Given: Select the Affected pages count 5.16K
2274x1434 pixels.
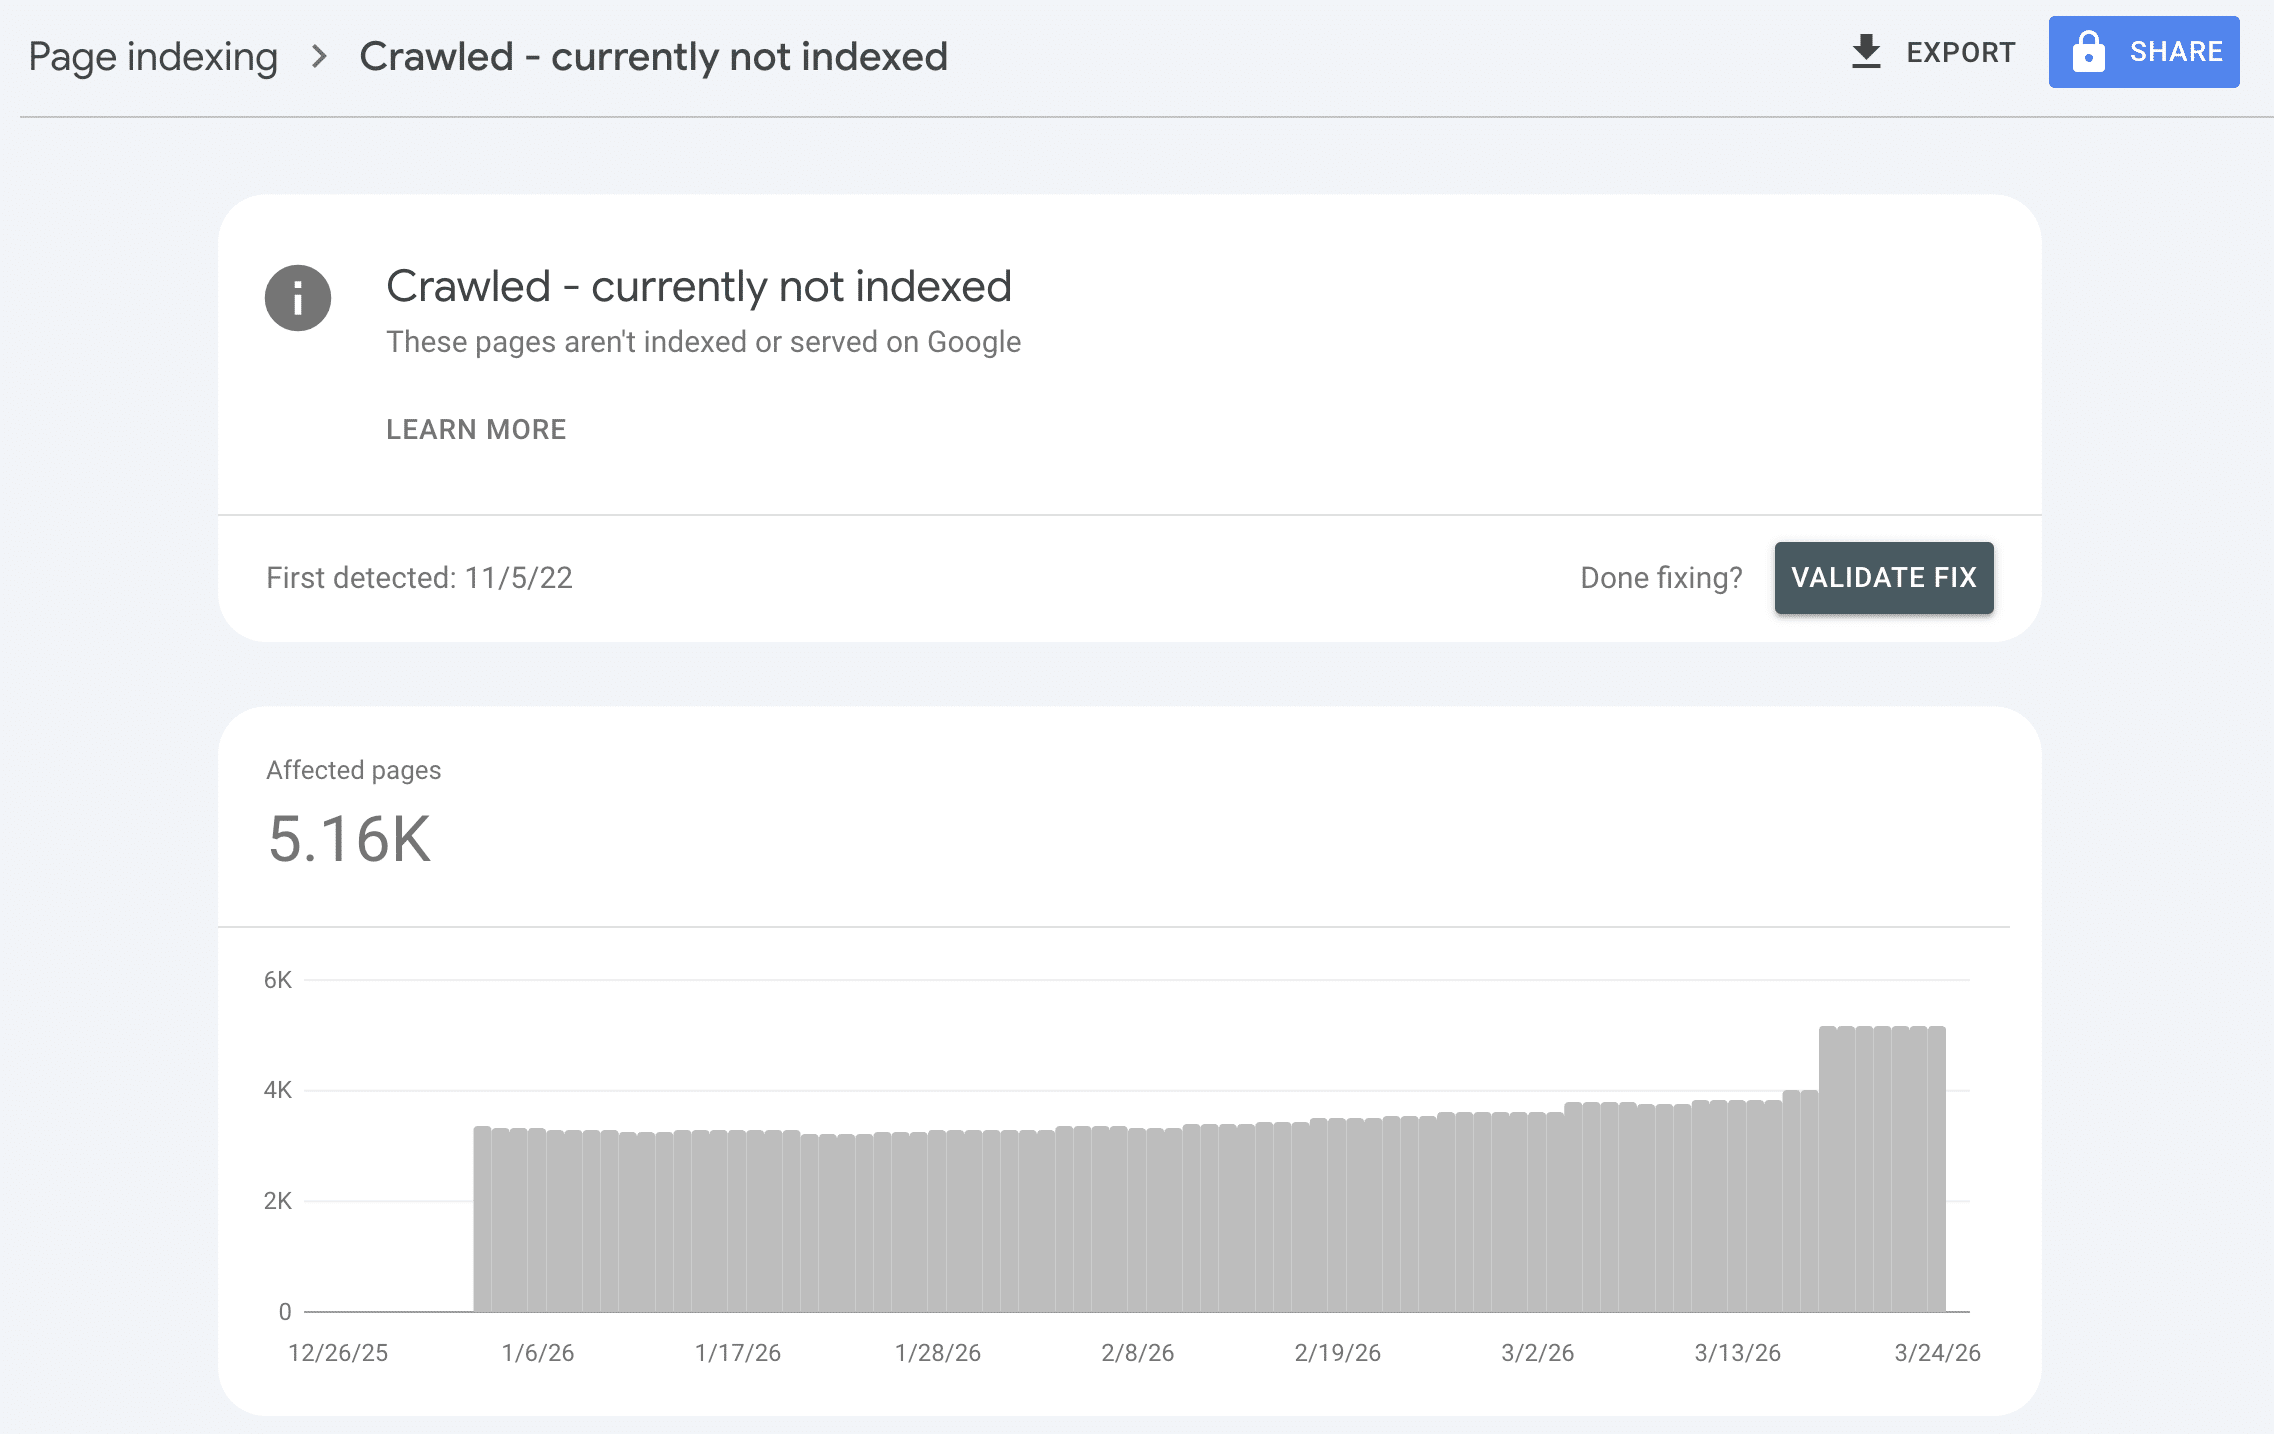Looking at the screenshot, I should coord(350,839).
